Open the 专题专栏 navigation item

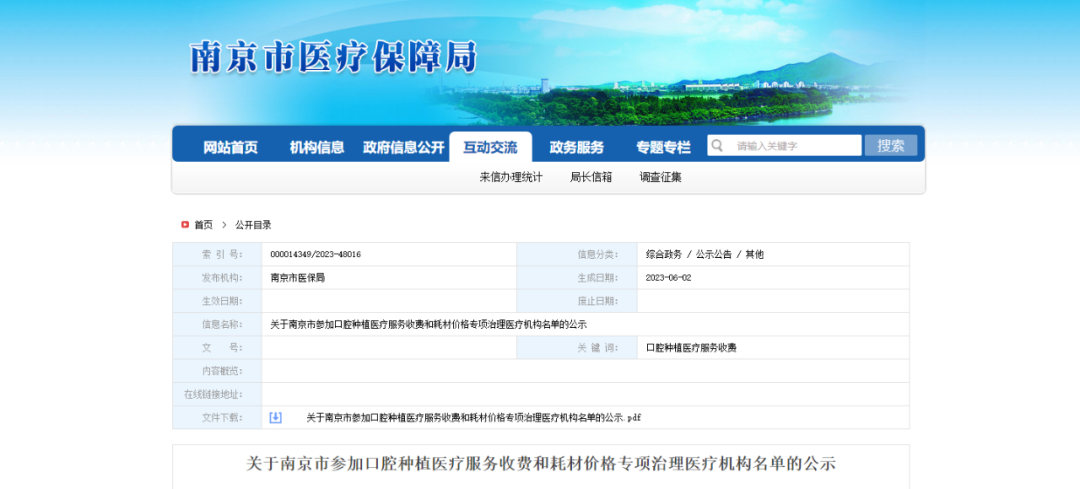click(x=663, y=147)
